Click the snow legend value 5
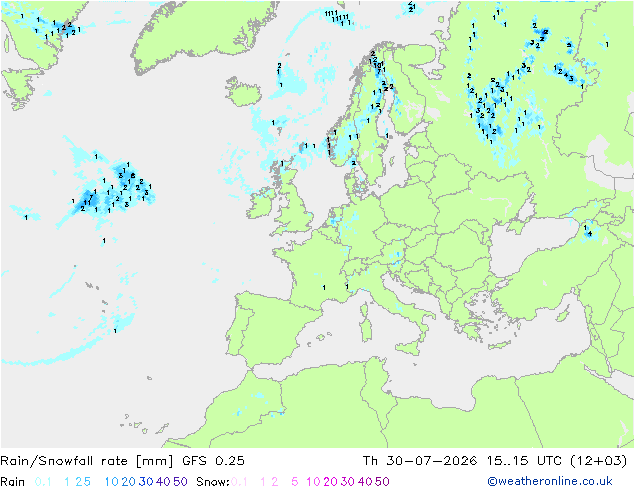Screen dimensions: 634x490 pos(294,482)
